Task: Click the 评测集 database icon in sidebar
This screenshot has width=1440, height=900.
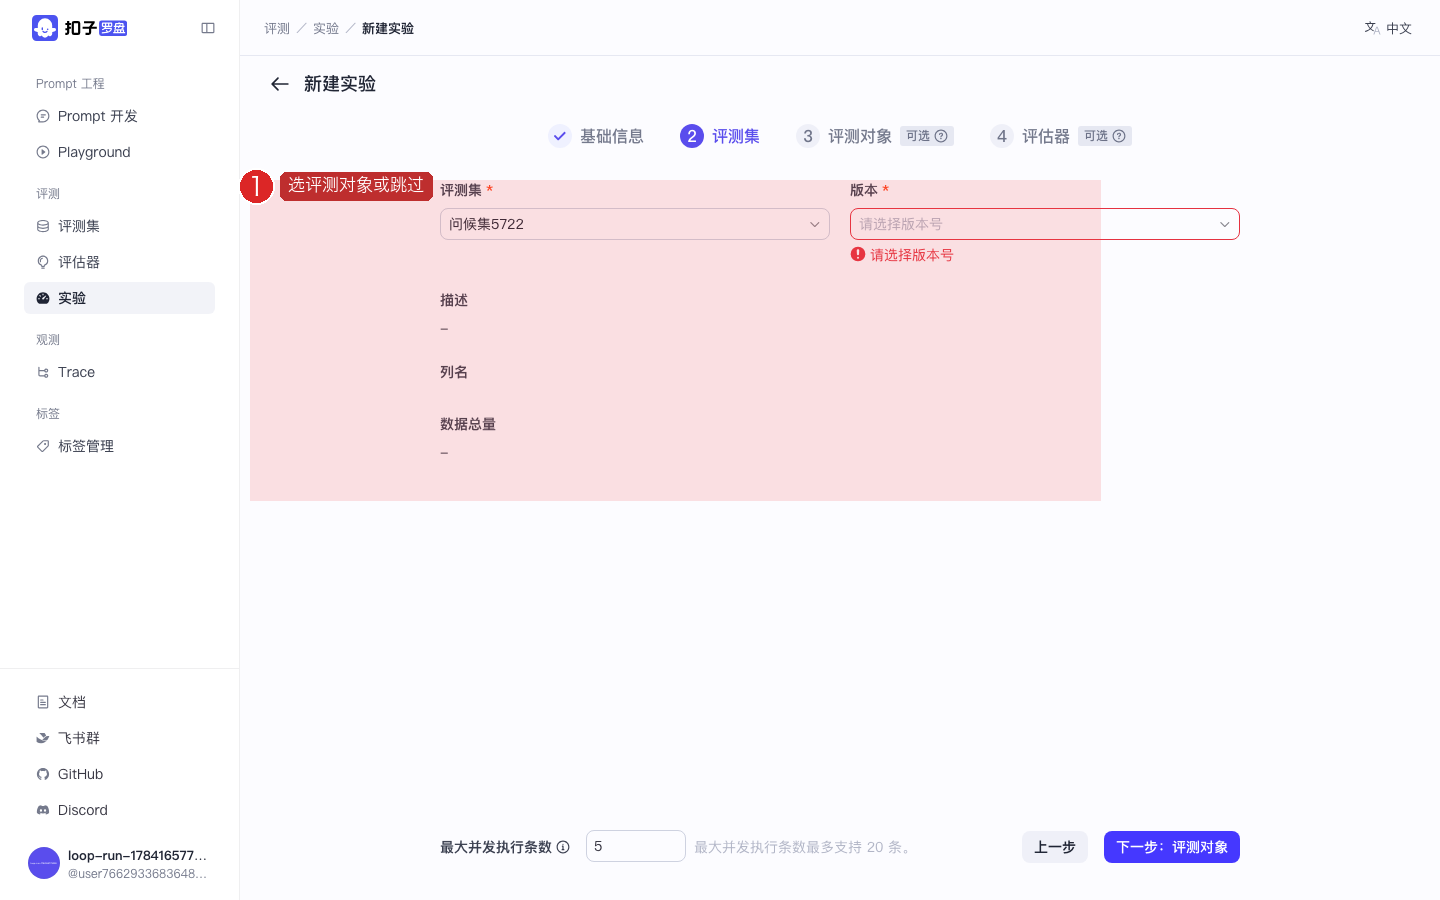Action: (43, 226)
